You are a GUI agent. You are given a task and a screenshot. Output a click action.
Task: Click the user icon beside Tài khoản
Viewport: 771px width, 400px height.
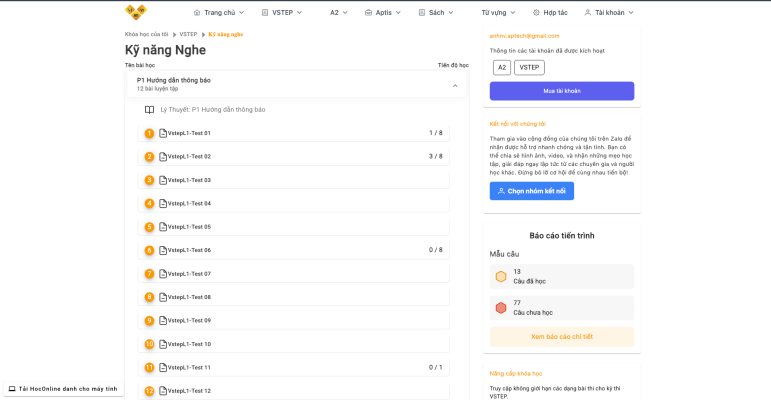(588, 12)
